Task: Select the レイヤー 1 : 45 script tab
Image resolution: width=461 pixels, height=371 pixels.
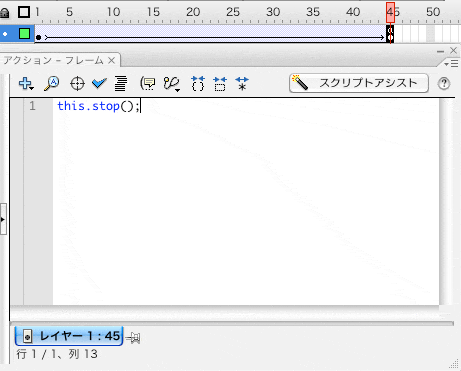Action: (x=69, y=336)
